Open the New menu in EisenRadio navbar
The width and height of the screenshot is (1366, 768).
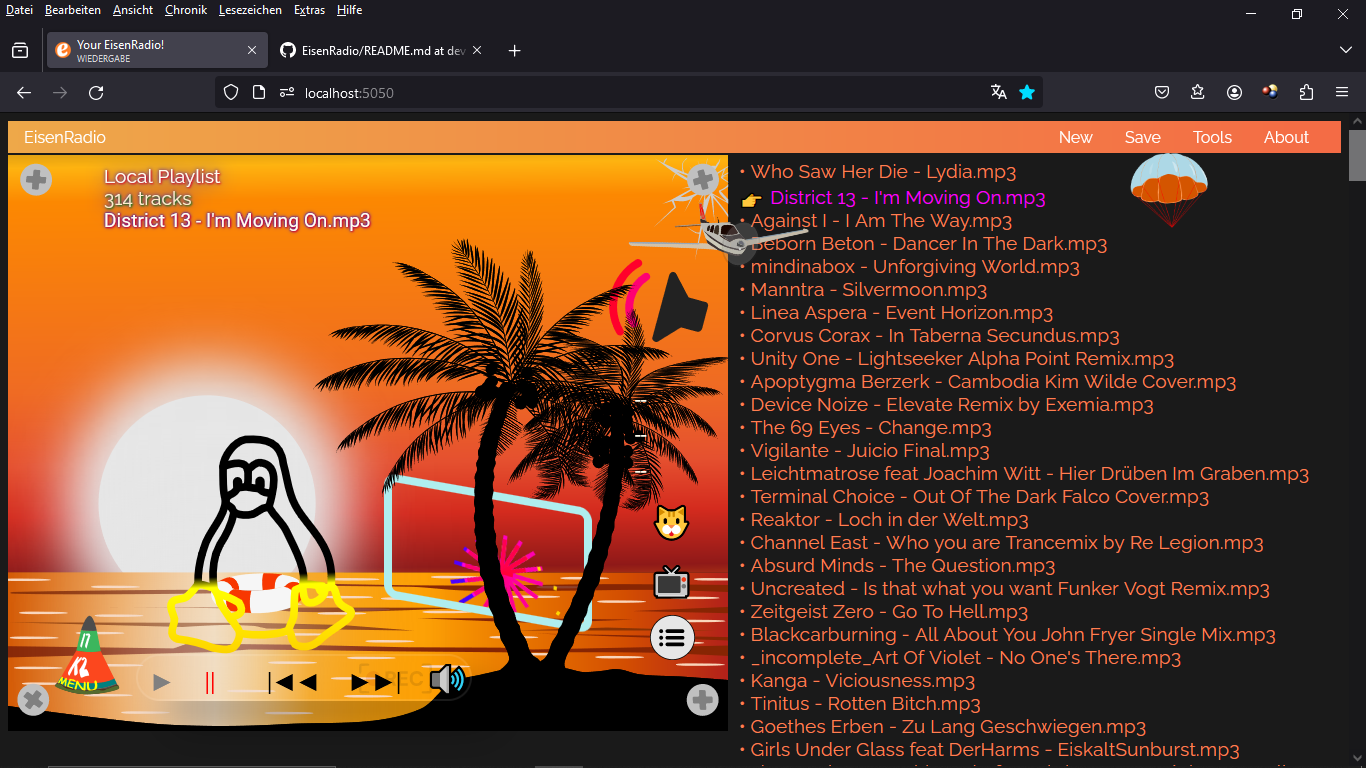(1076, 138)
